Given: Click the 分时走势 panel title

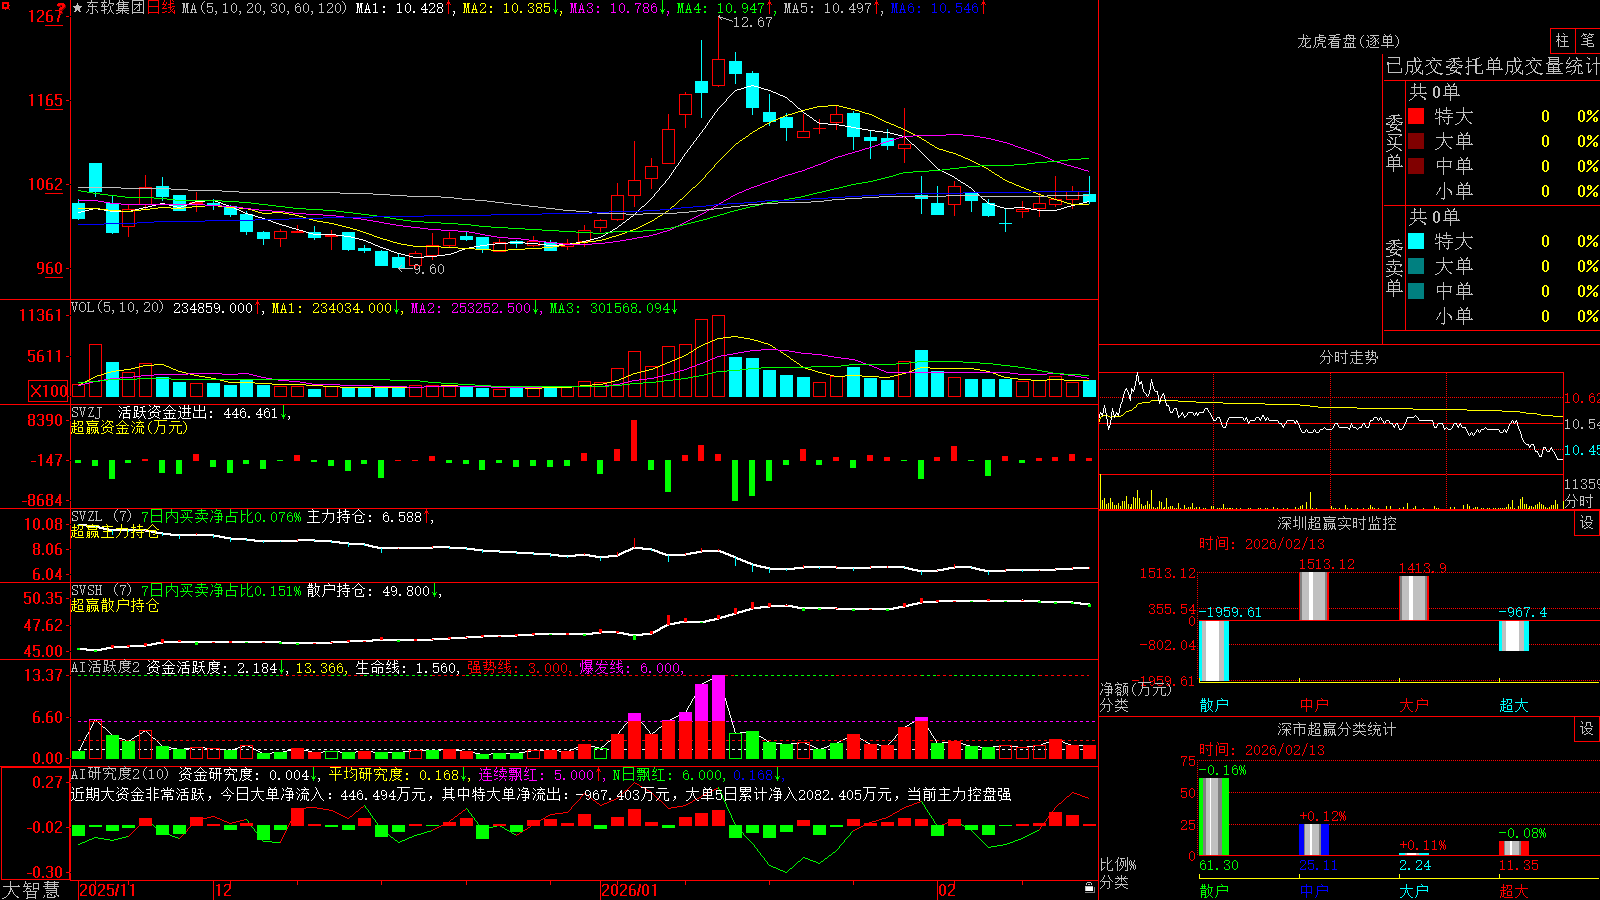Looking at the screenshot, I should click(1348, 357).
